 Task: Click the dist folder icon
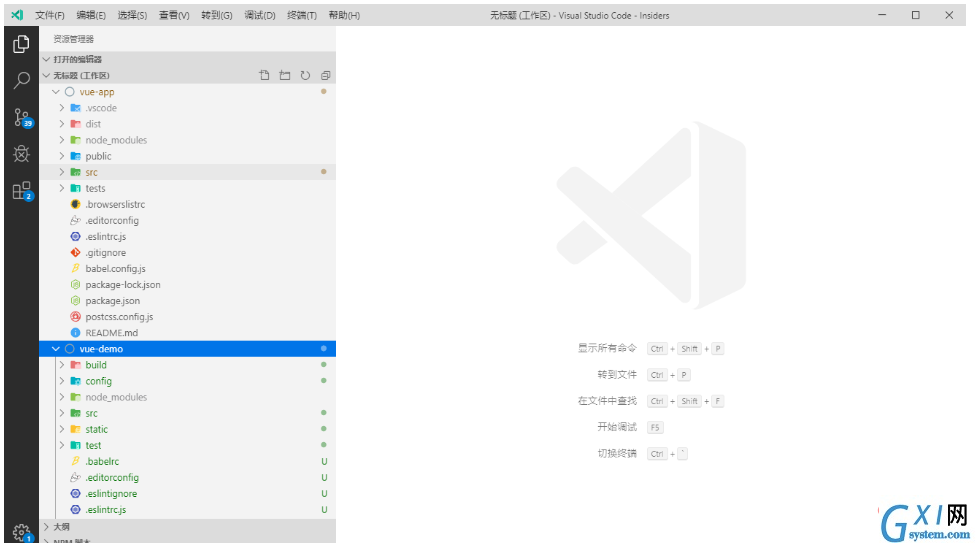75,123
